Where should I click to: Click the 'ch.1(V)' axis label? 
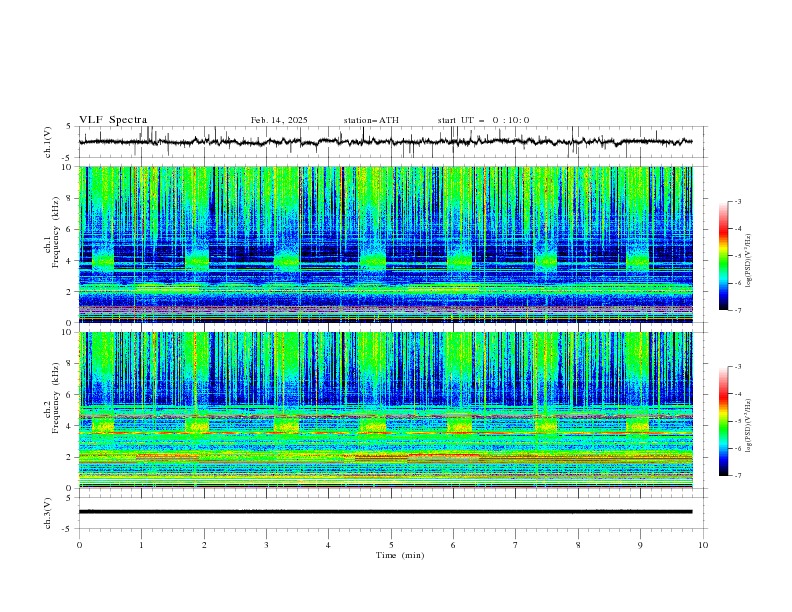click(48, 142)
